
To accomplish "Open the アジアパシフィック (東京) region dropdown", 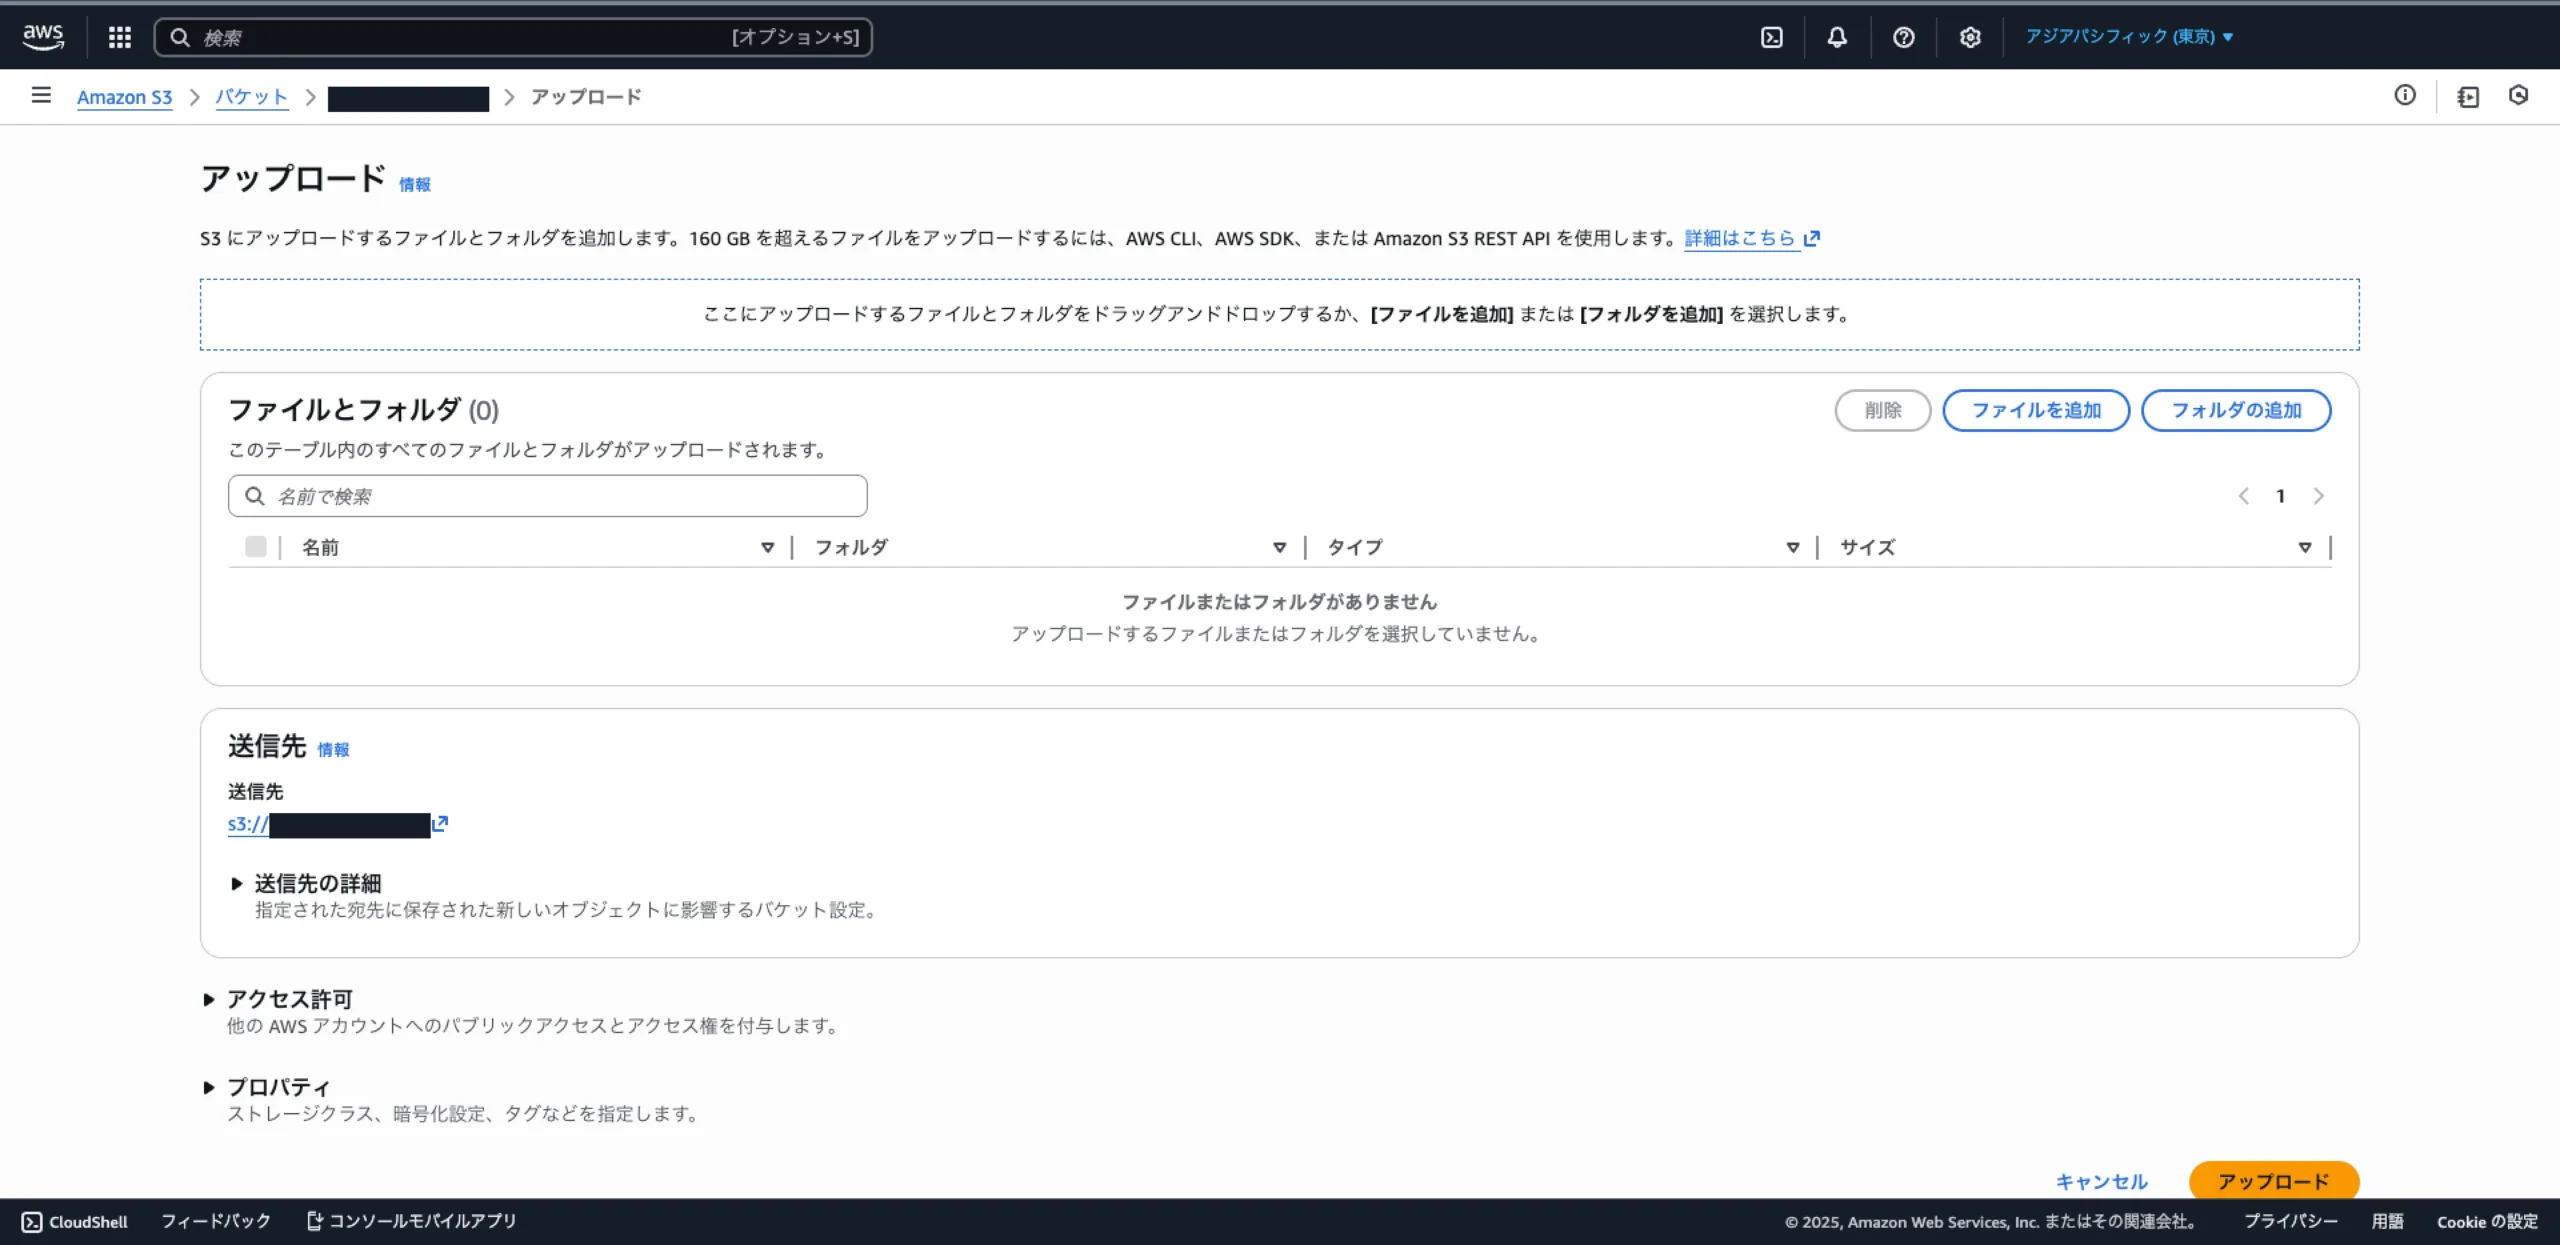I will point(2128,37).
